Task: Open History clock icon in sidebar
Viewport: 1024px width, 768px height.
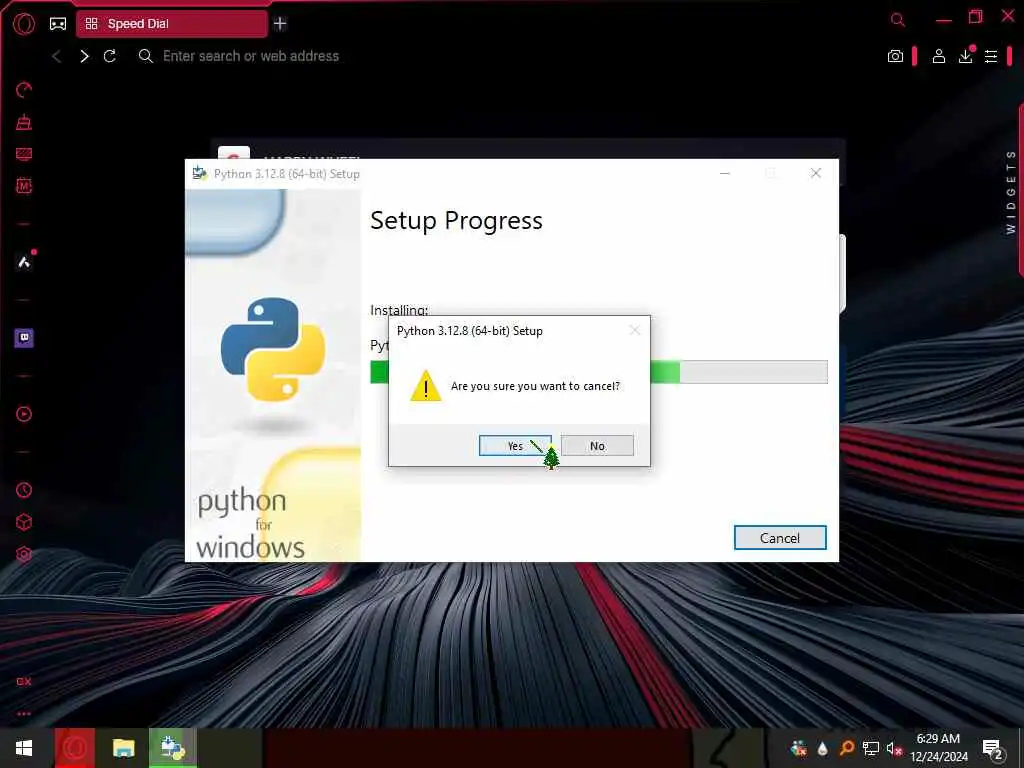Action: (x=24, y=490)
